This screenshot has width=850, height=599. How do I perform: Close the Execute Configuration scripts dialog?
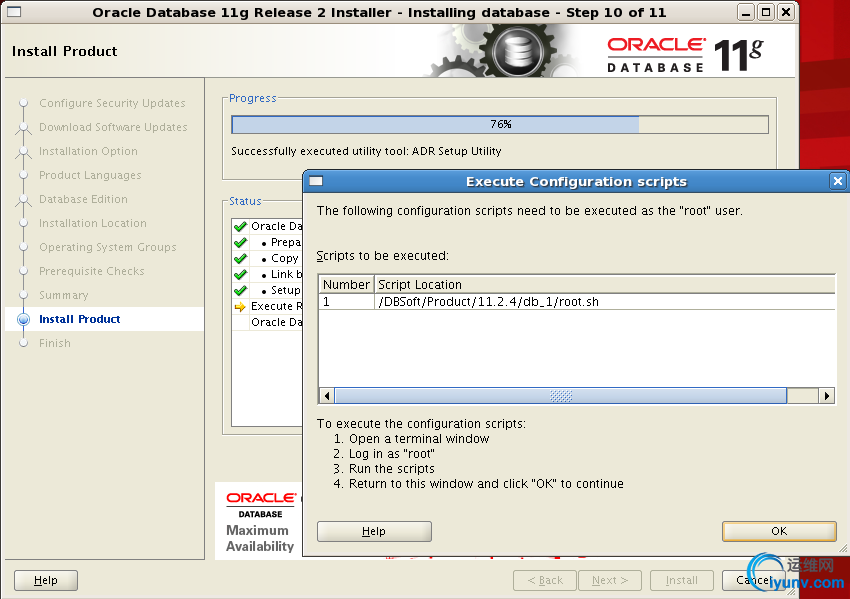point(838,181)
